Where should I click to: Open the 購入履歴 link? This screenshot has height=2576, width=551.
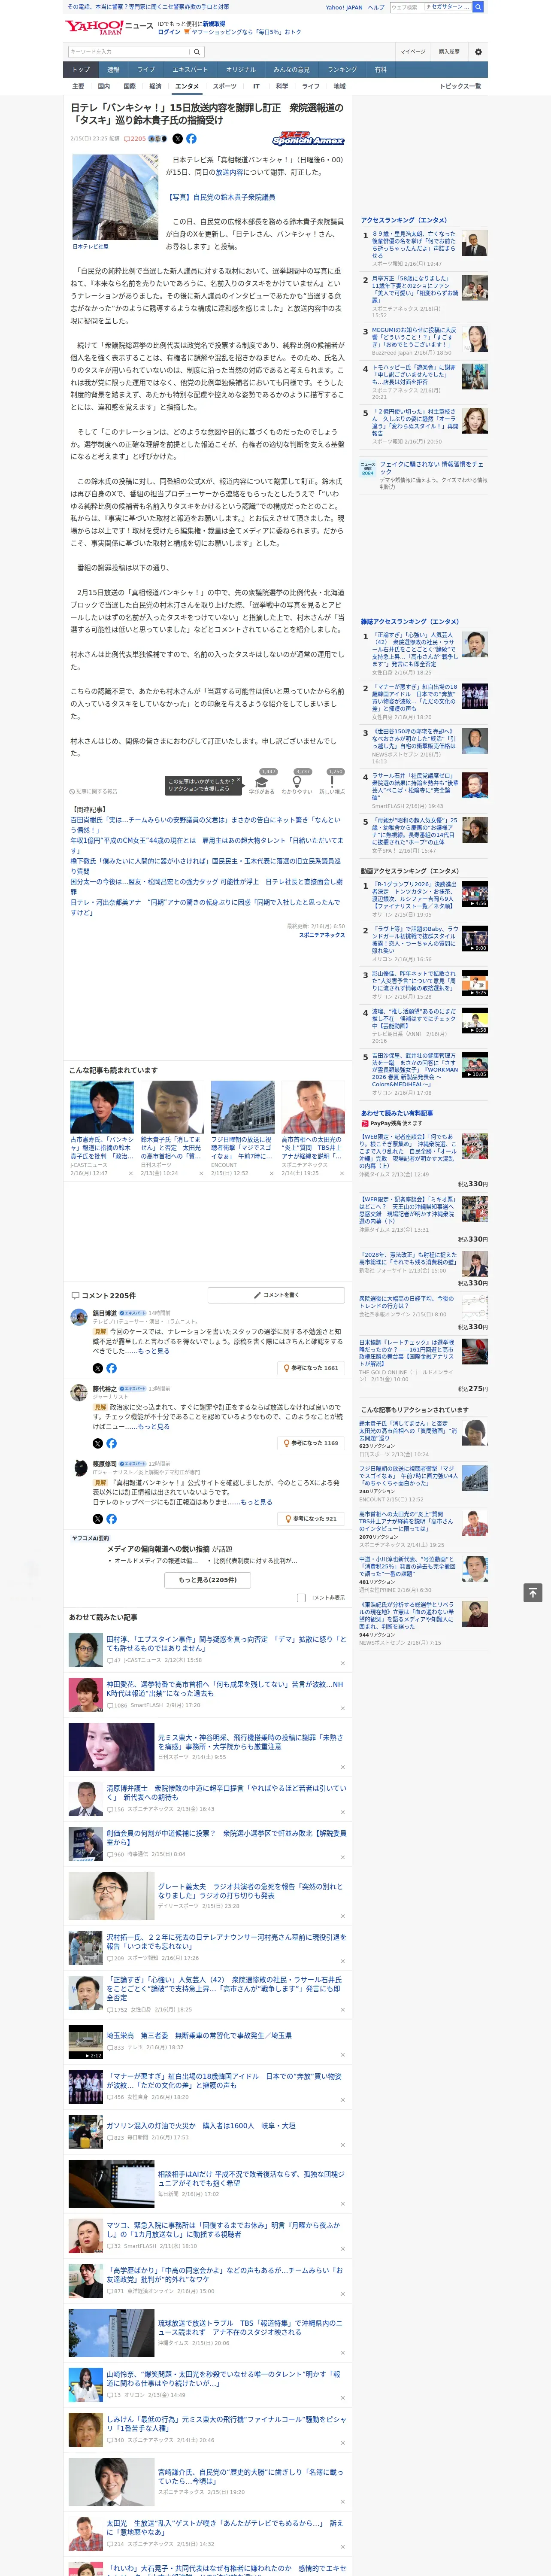(449, 52)
